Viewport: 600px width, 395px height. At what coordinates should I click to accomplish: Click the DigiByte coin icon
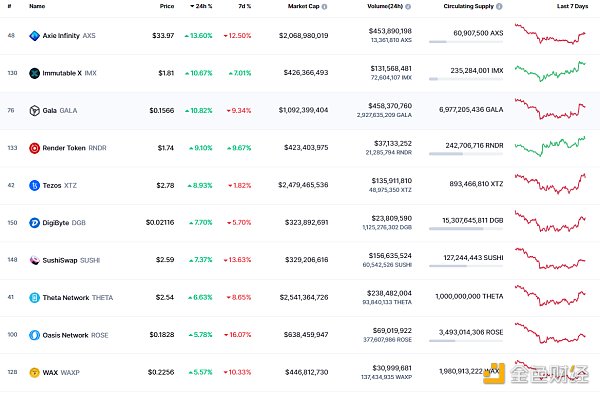(34, 223)
